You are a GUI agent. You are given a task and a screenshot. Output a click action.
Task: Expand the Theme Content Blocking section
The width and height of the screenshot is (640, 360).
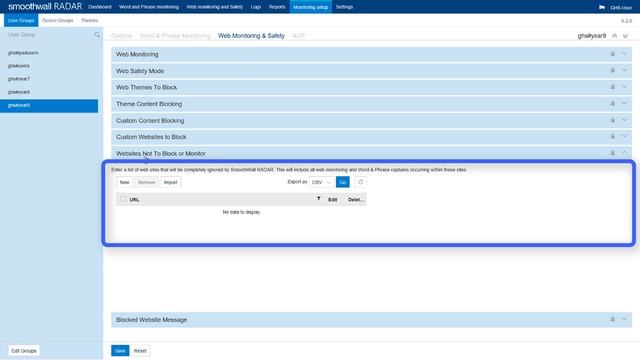624,104
